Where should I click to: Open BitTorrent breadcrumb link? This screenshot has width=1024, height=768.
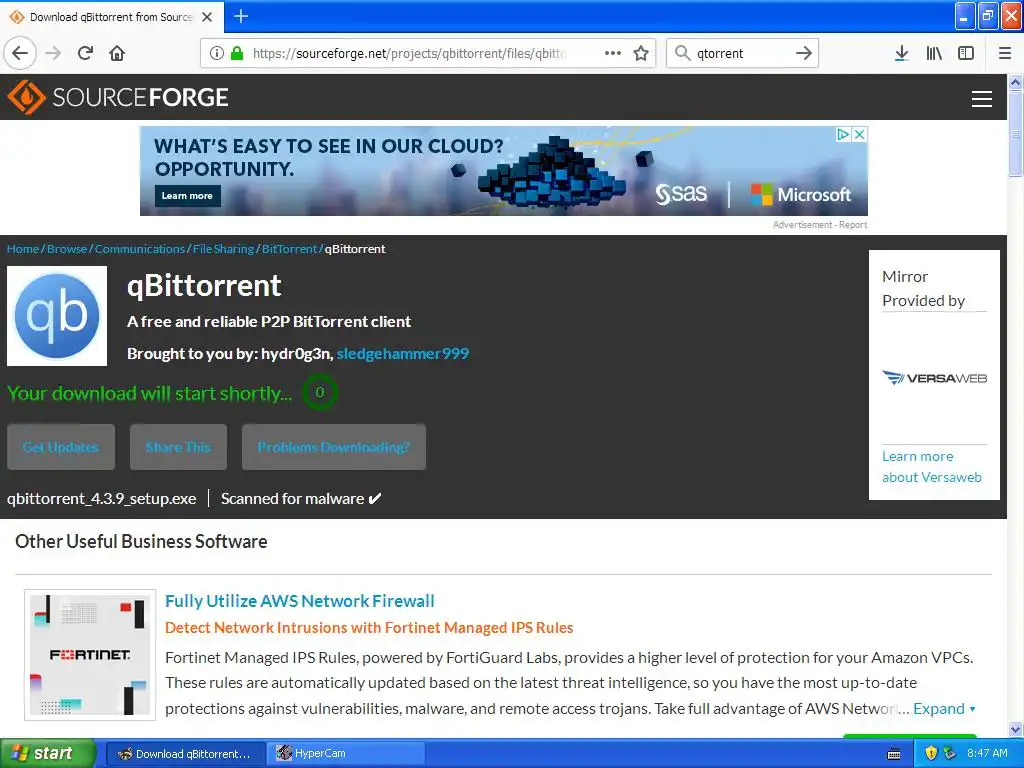tap(289, 249)
